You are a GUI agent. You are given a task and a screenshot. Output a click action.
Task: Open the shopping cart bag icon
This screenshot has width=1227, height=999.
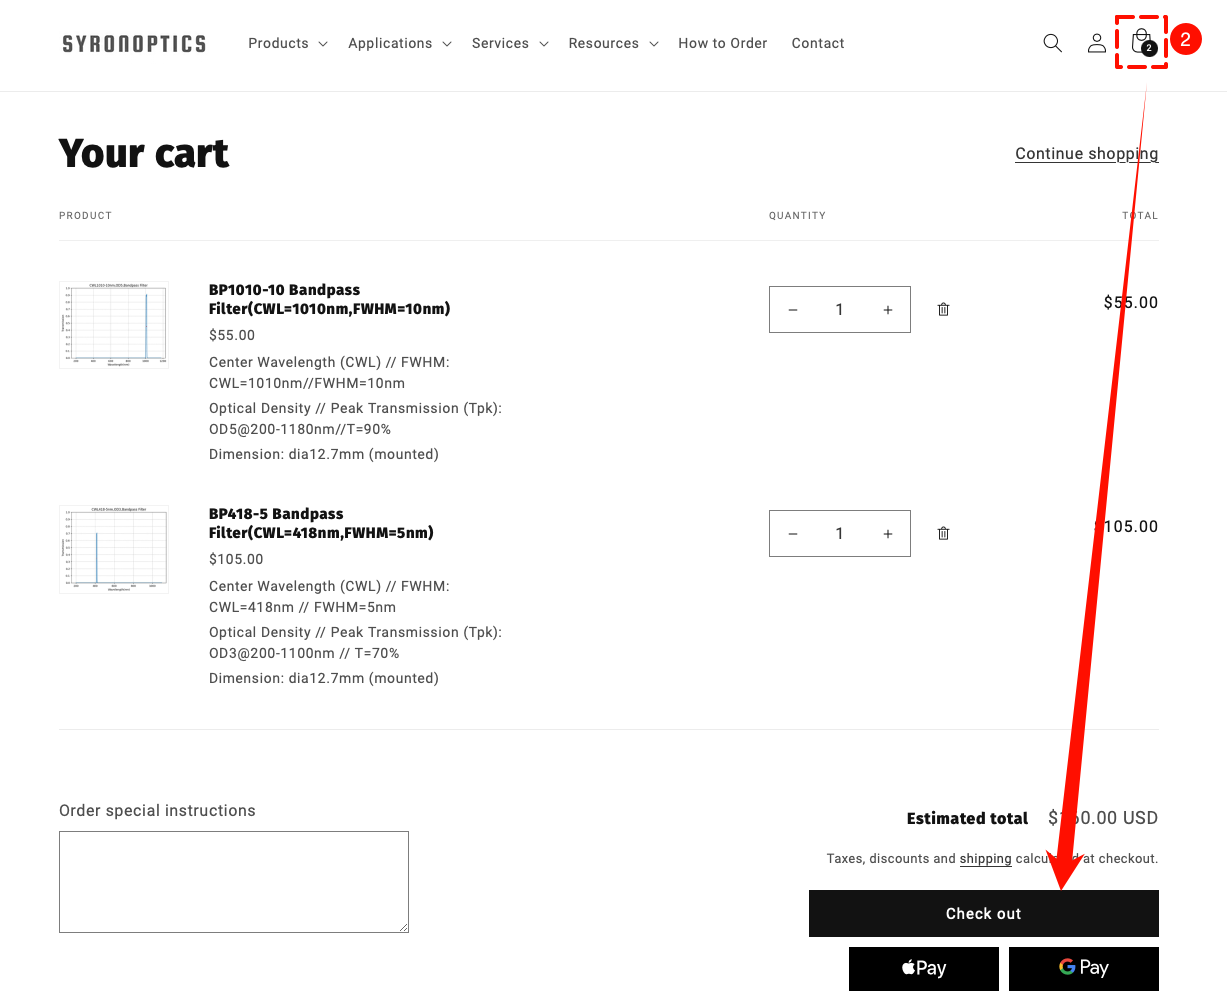click(1141, 42)
